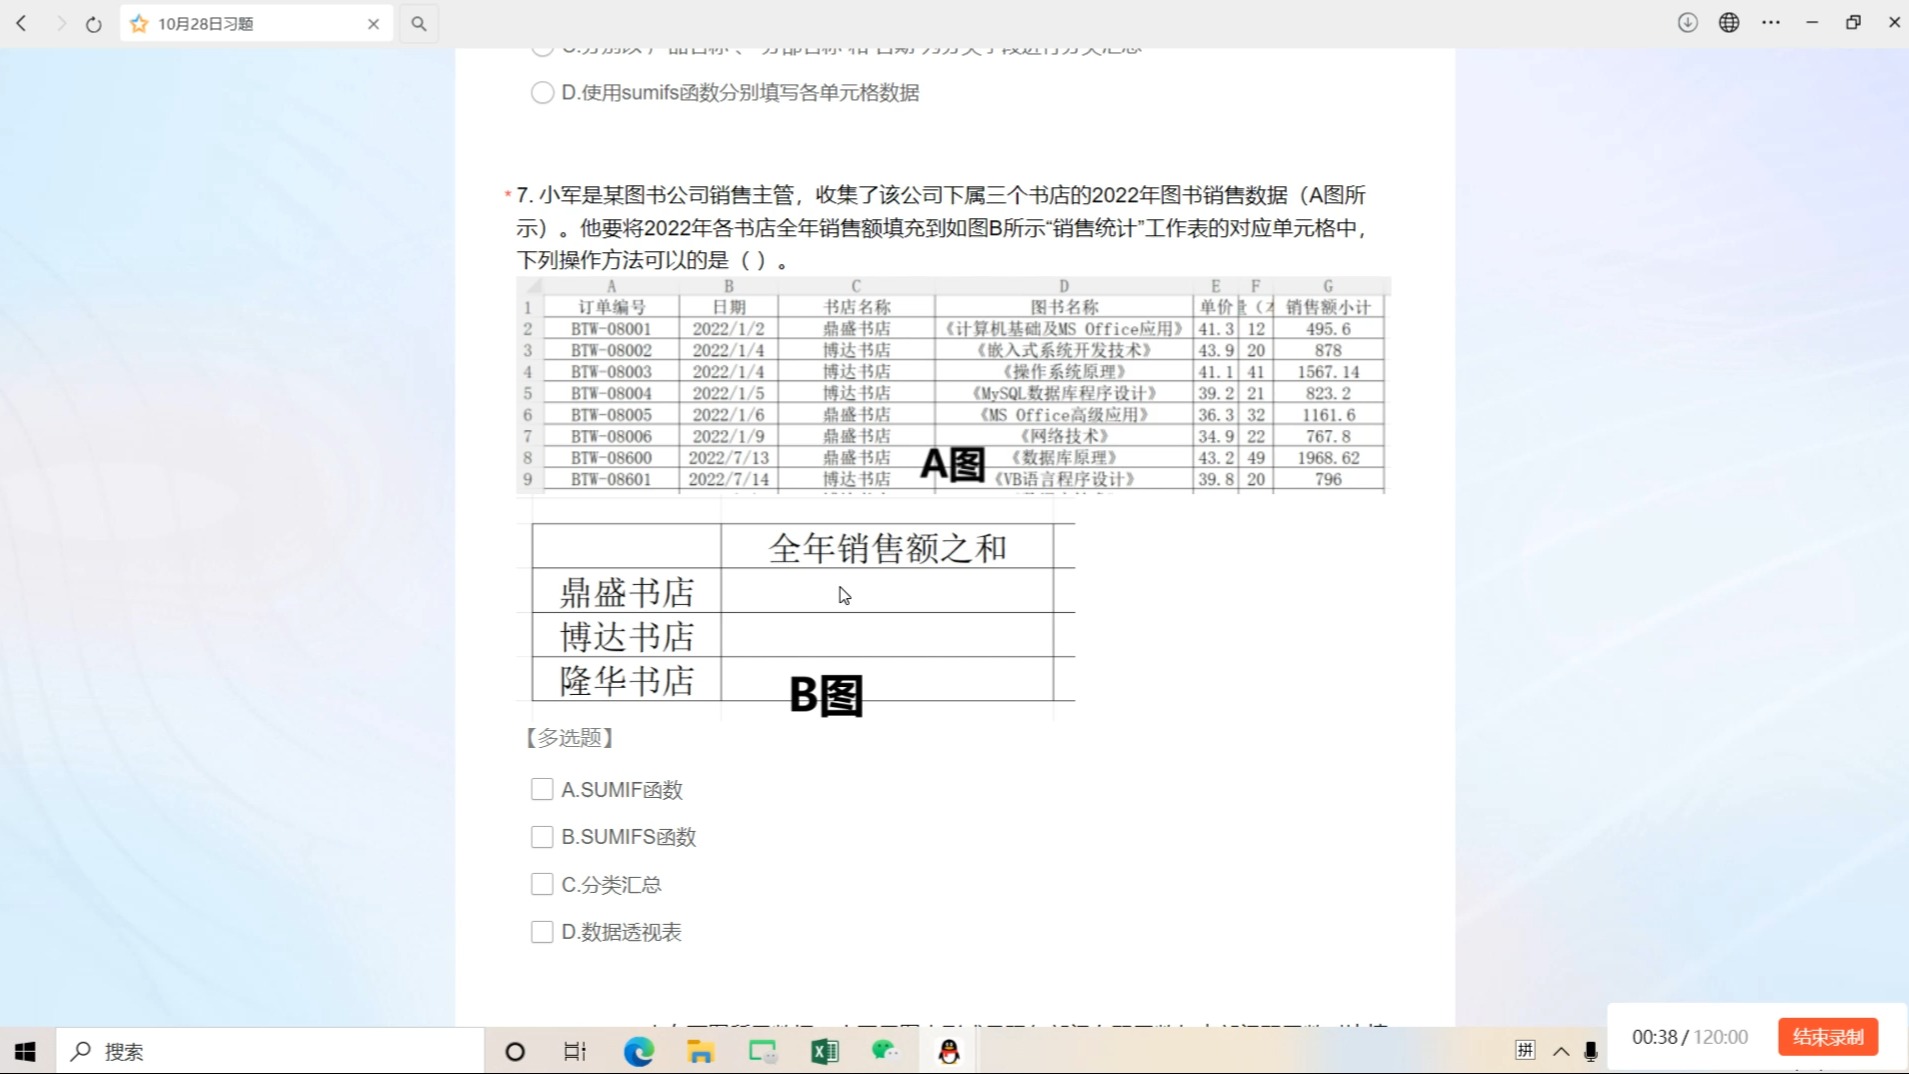1909x1074 pixels.
Task: Check option C.分类汇总
Action: [x=542, y=884]
